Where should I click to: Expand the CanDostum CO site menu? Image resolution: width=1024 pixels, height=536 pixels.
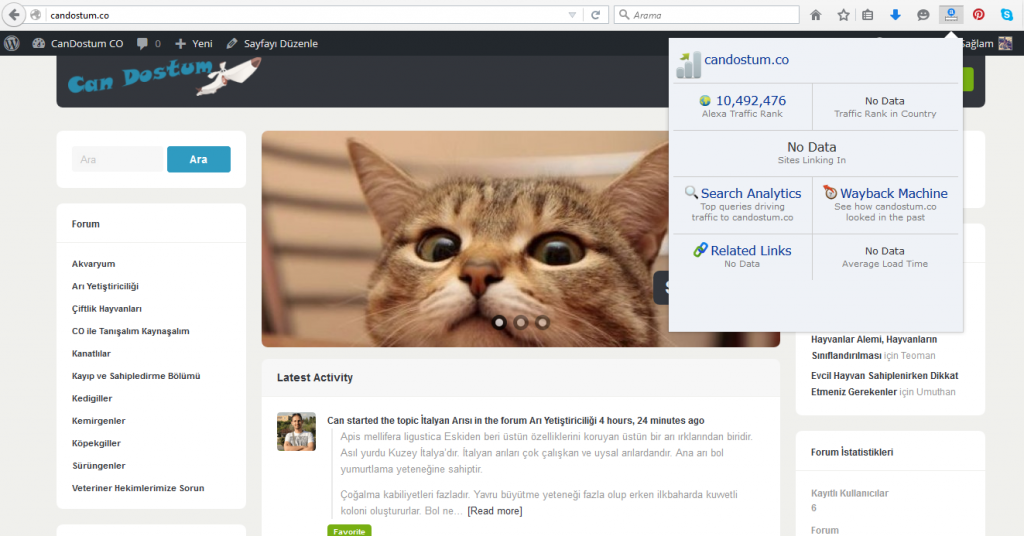point(78,44)
